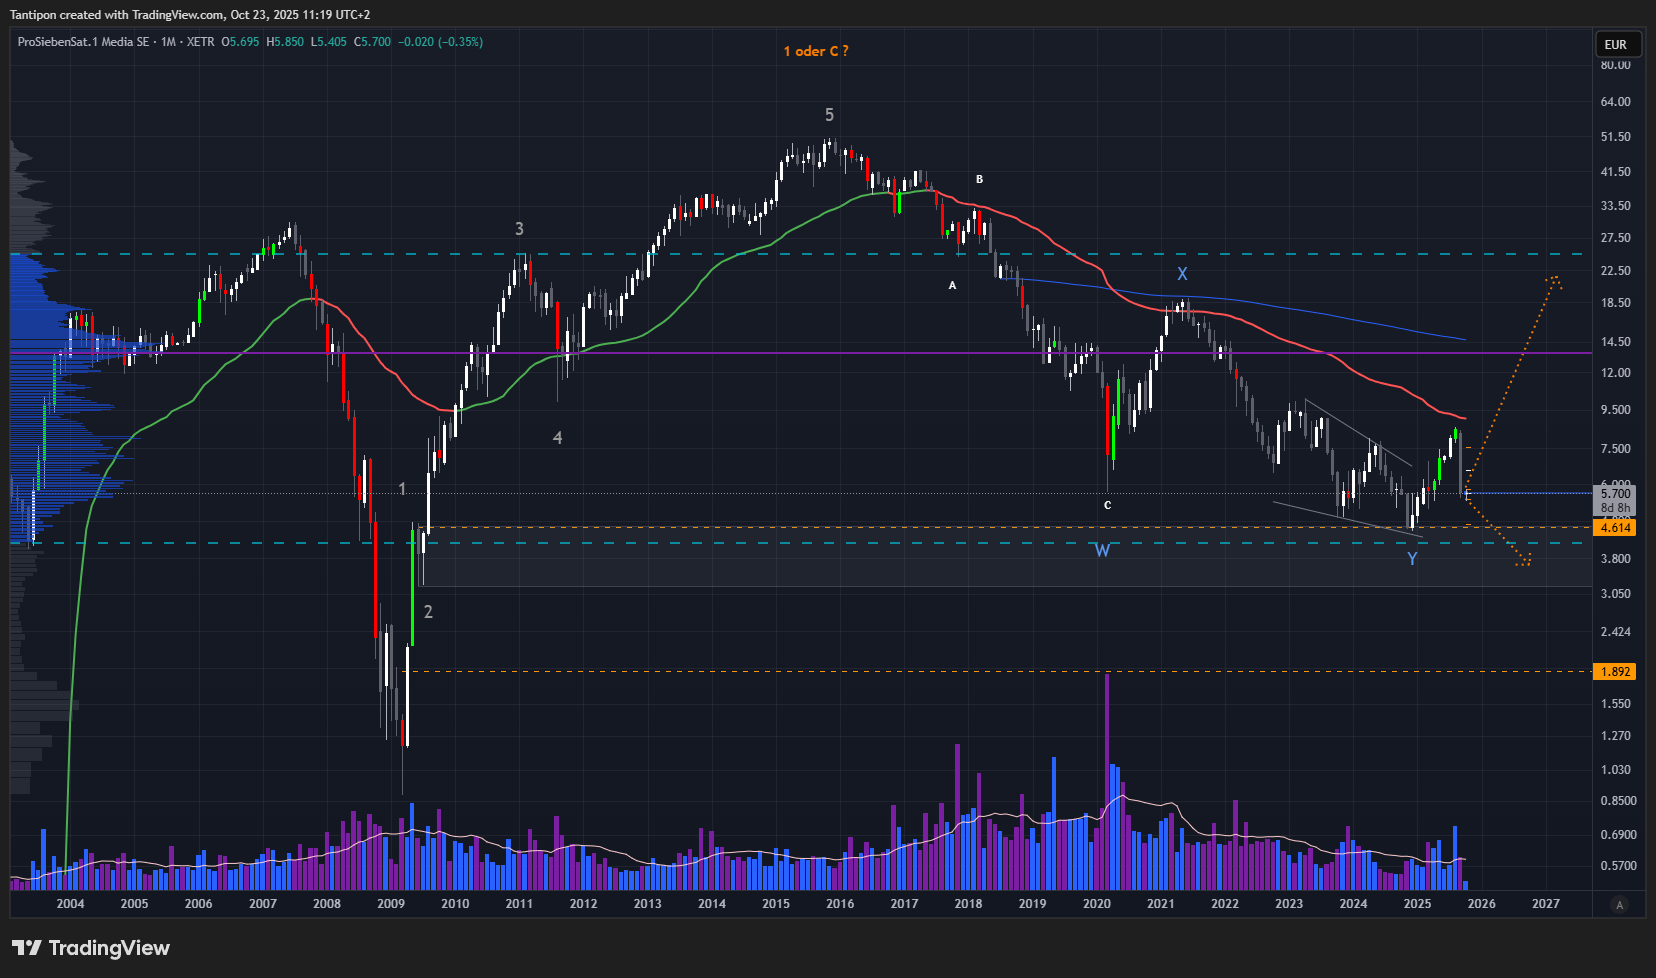Select the orange 4.614 price label
The image size is (1656, 978).
[x=1615, y=527]
